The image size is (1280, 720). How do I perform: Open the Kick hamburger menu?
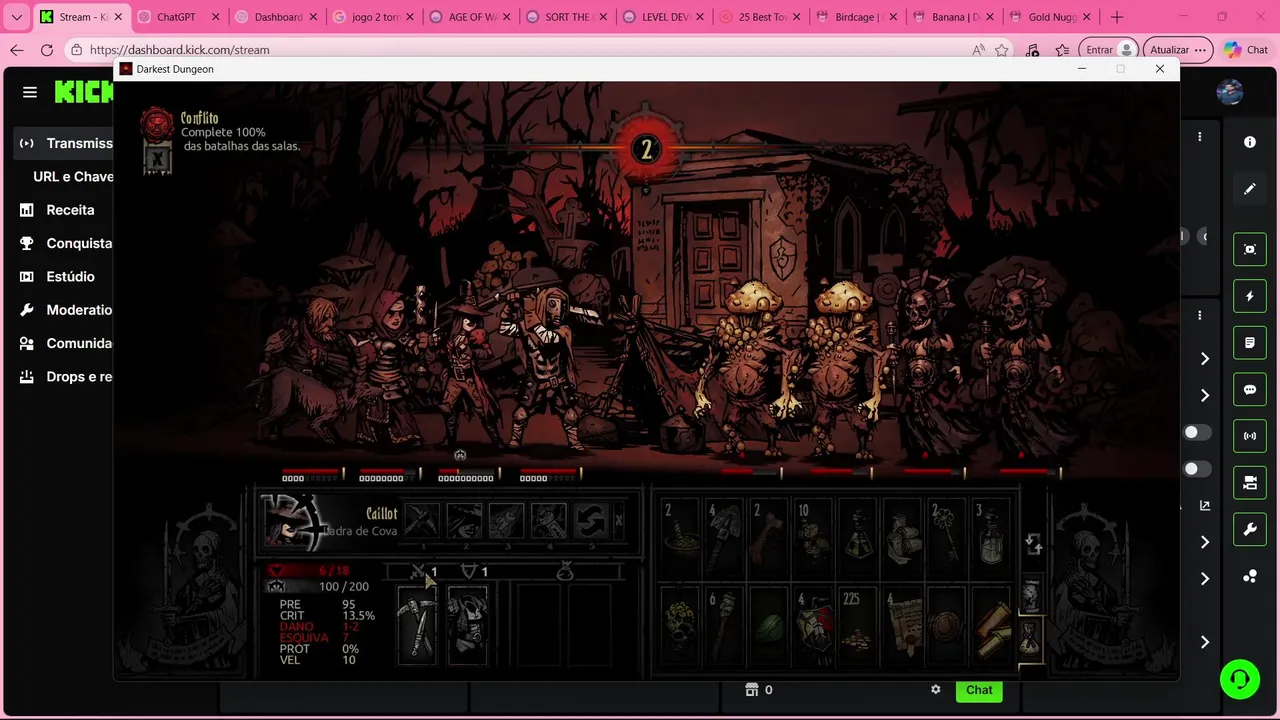[30, 92]
